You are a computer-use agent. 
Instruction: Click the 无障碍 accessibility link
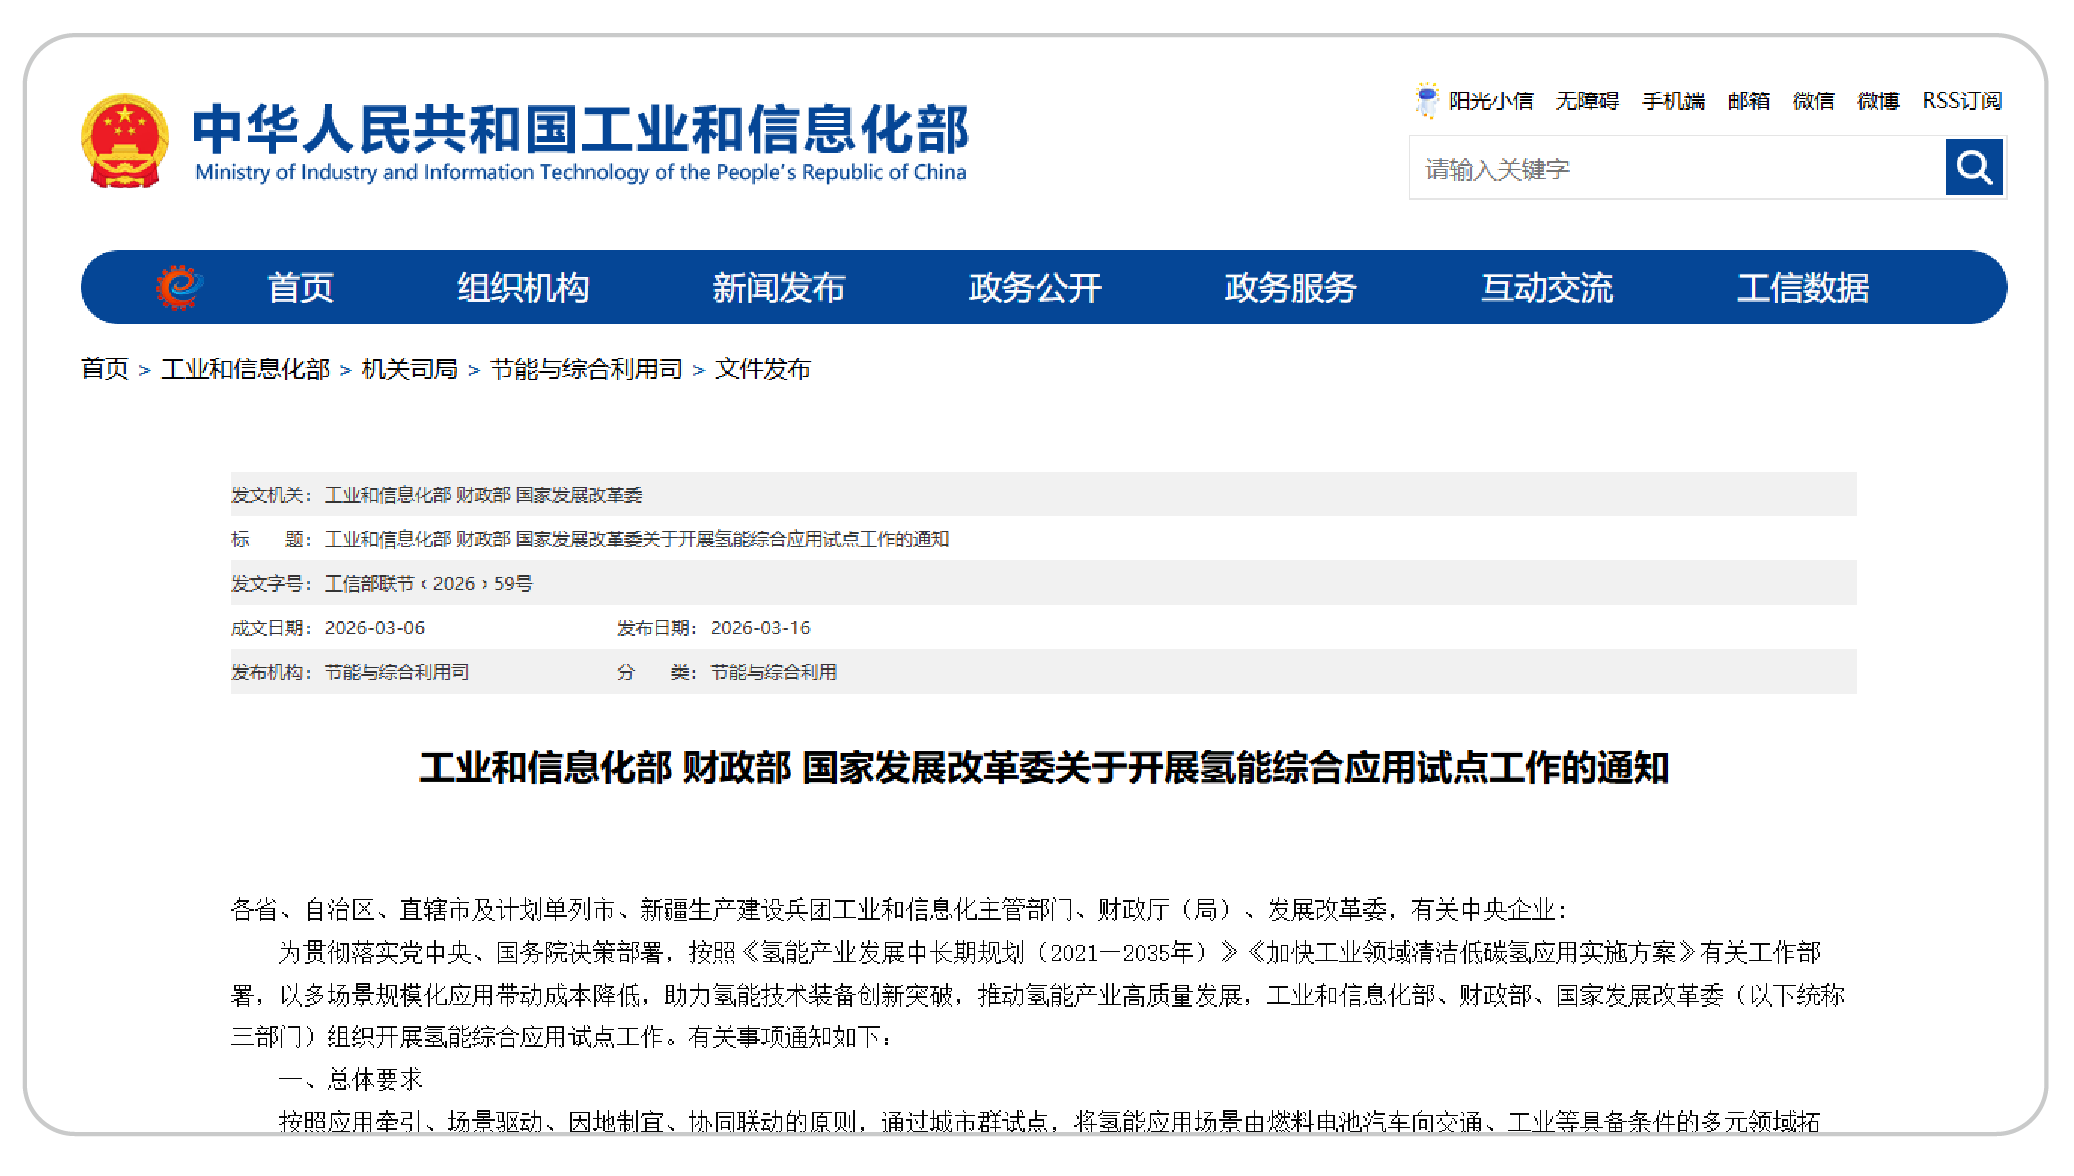[1586, 101]
